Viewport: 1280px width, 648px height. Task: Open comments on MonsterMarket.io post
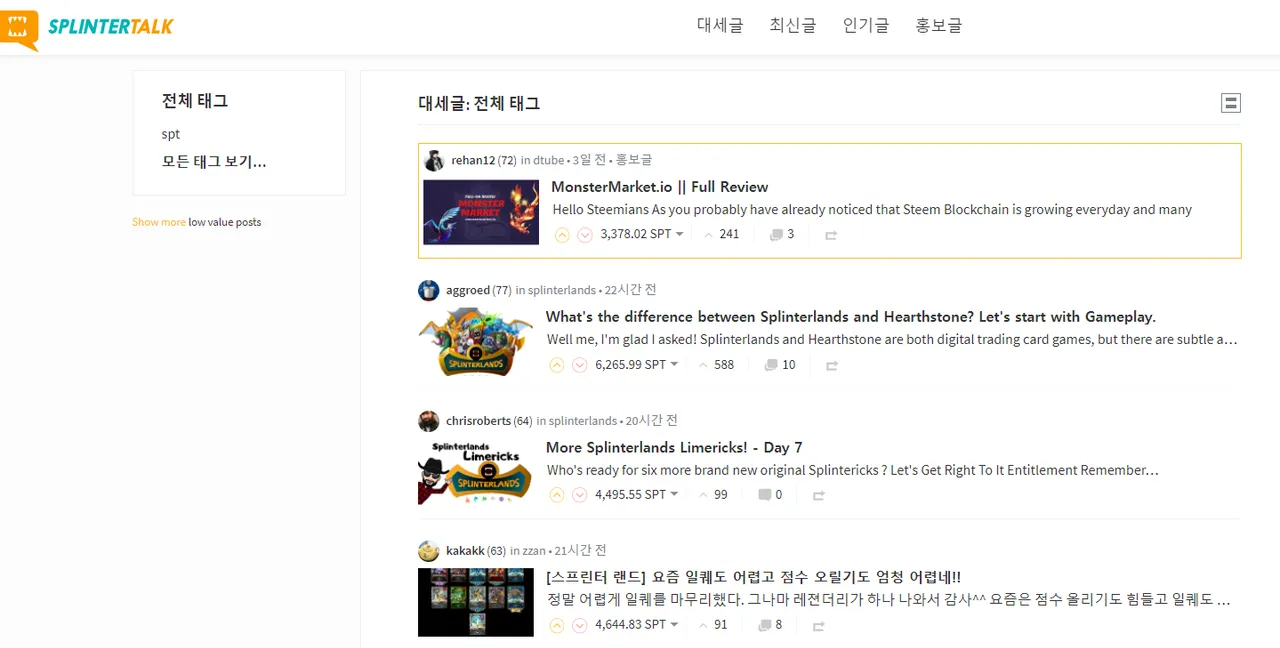[781, 234]
